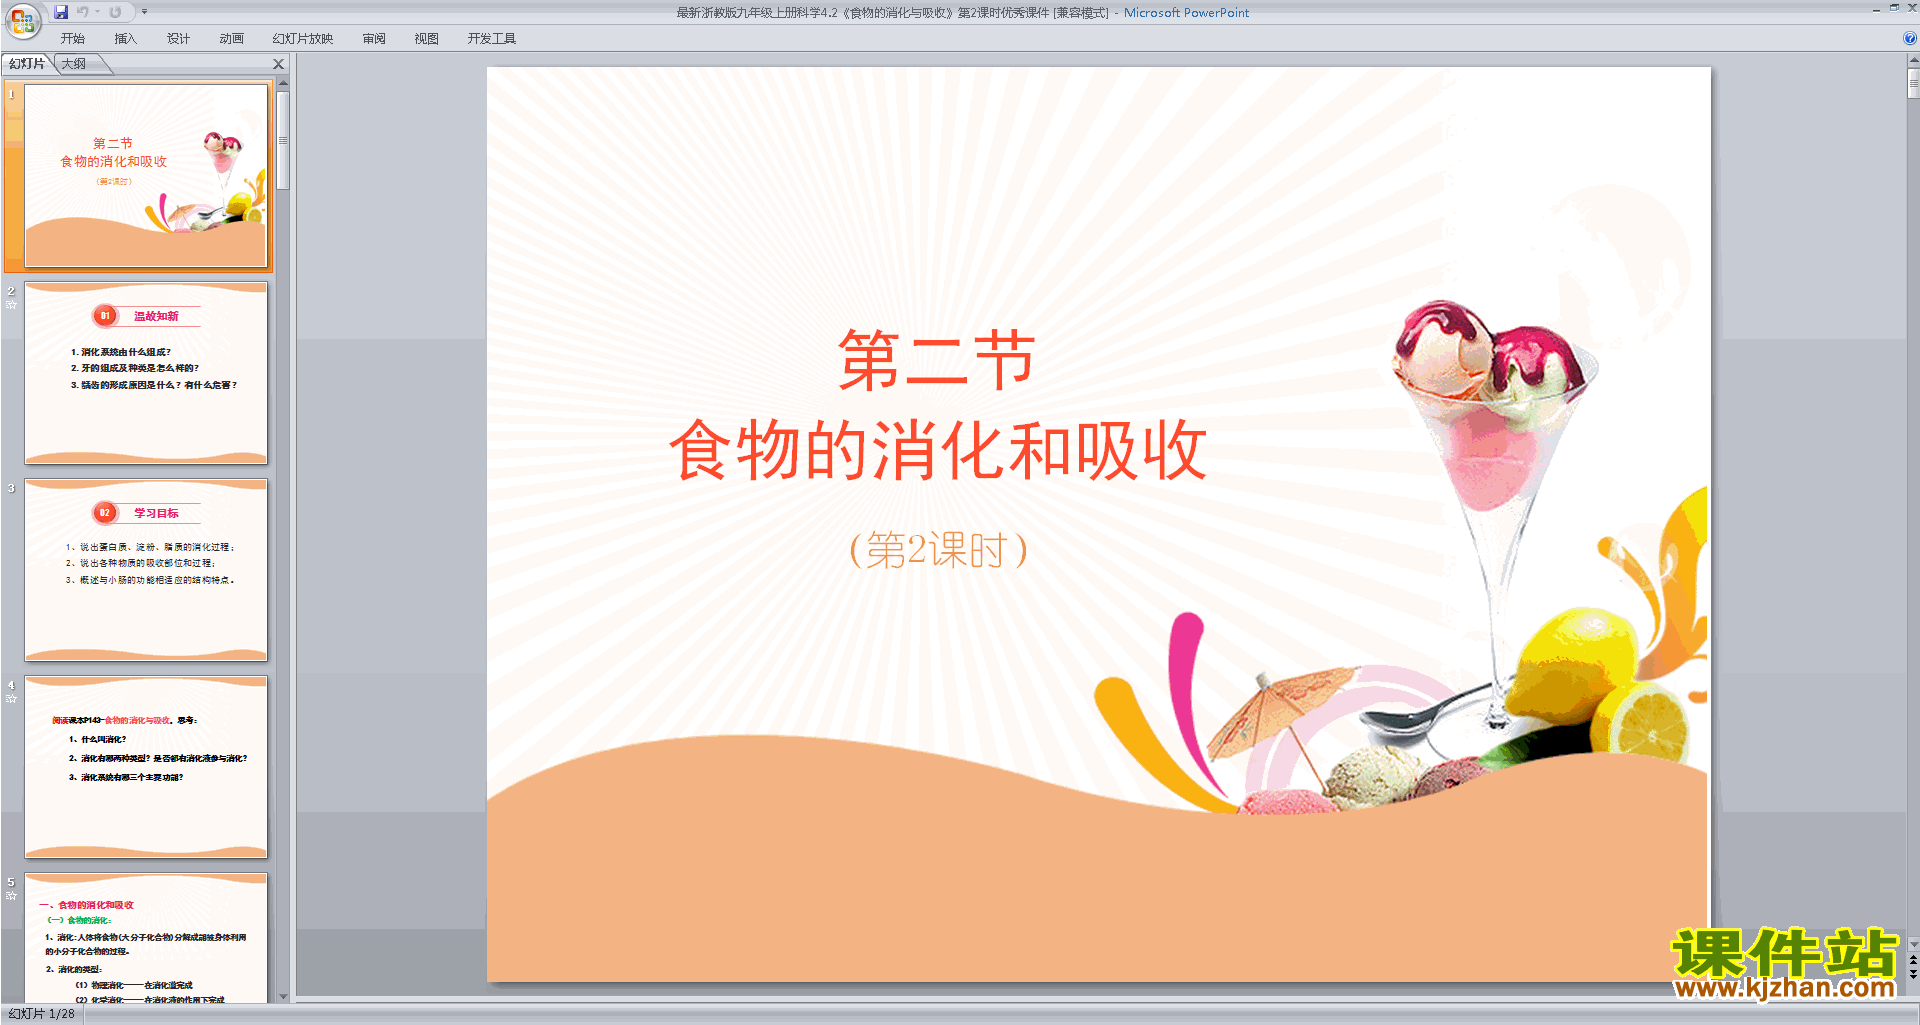The width and height of the screenshot is (1920, 1025).
Task: Select slide 5 thumbnail 食物的消化和吸收
Action: click(x=146, y=938)
